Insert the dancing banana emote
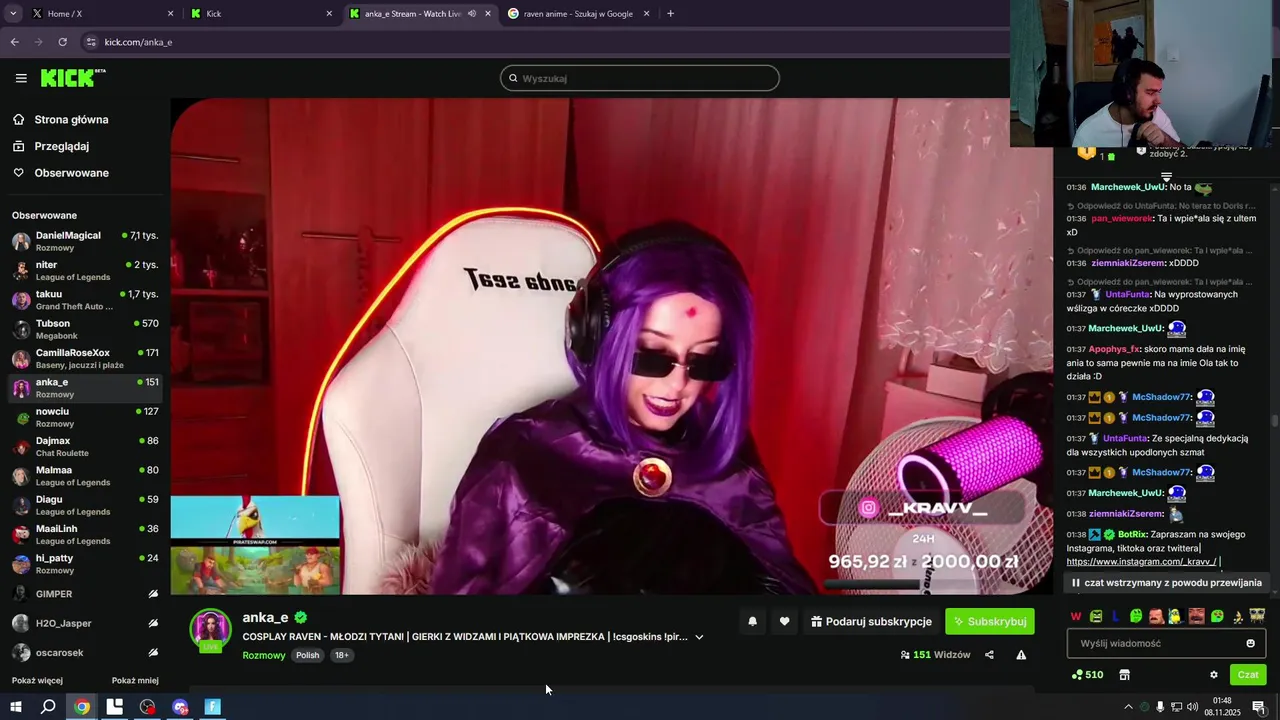 pyautogui.click(x=1238, y=616)
